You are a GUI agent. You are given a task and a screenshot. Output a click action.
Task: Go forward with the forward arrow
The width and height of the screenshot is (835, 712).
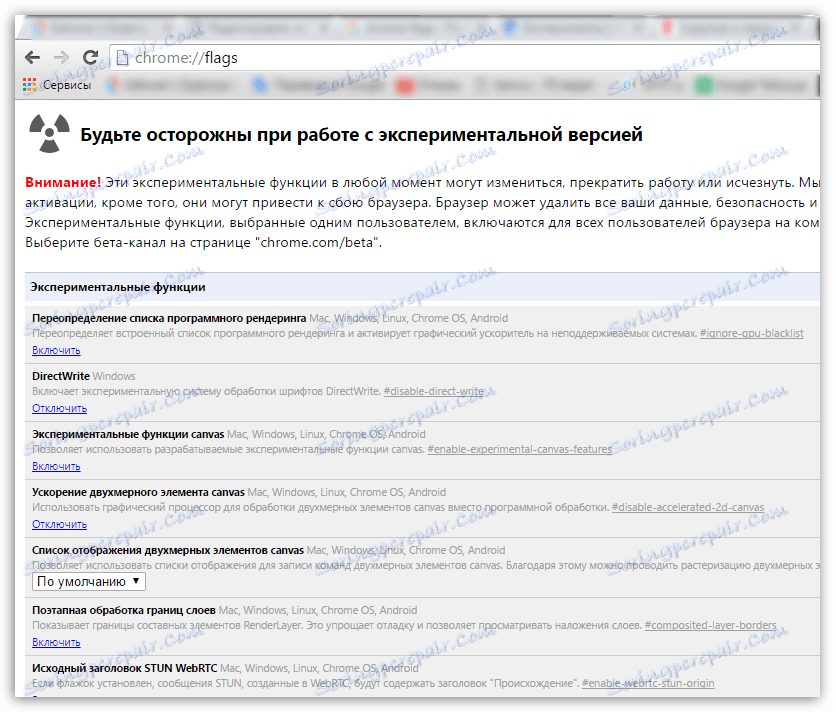click(62, 58)
